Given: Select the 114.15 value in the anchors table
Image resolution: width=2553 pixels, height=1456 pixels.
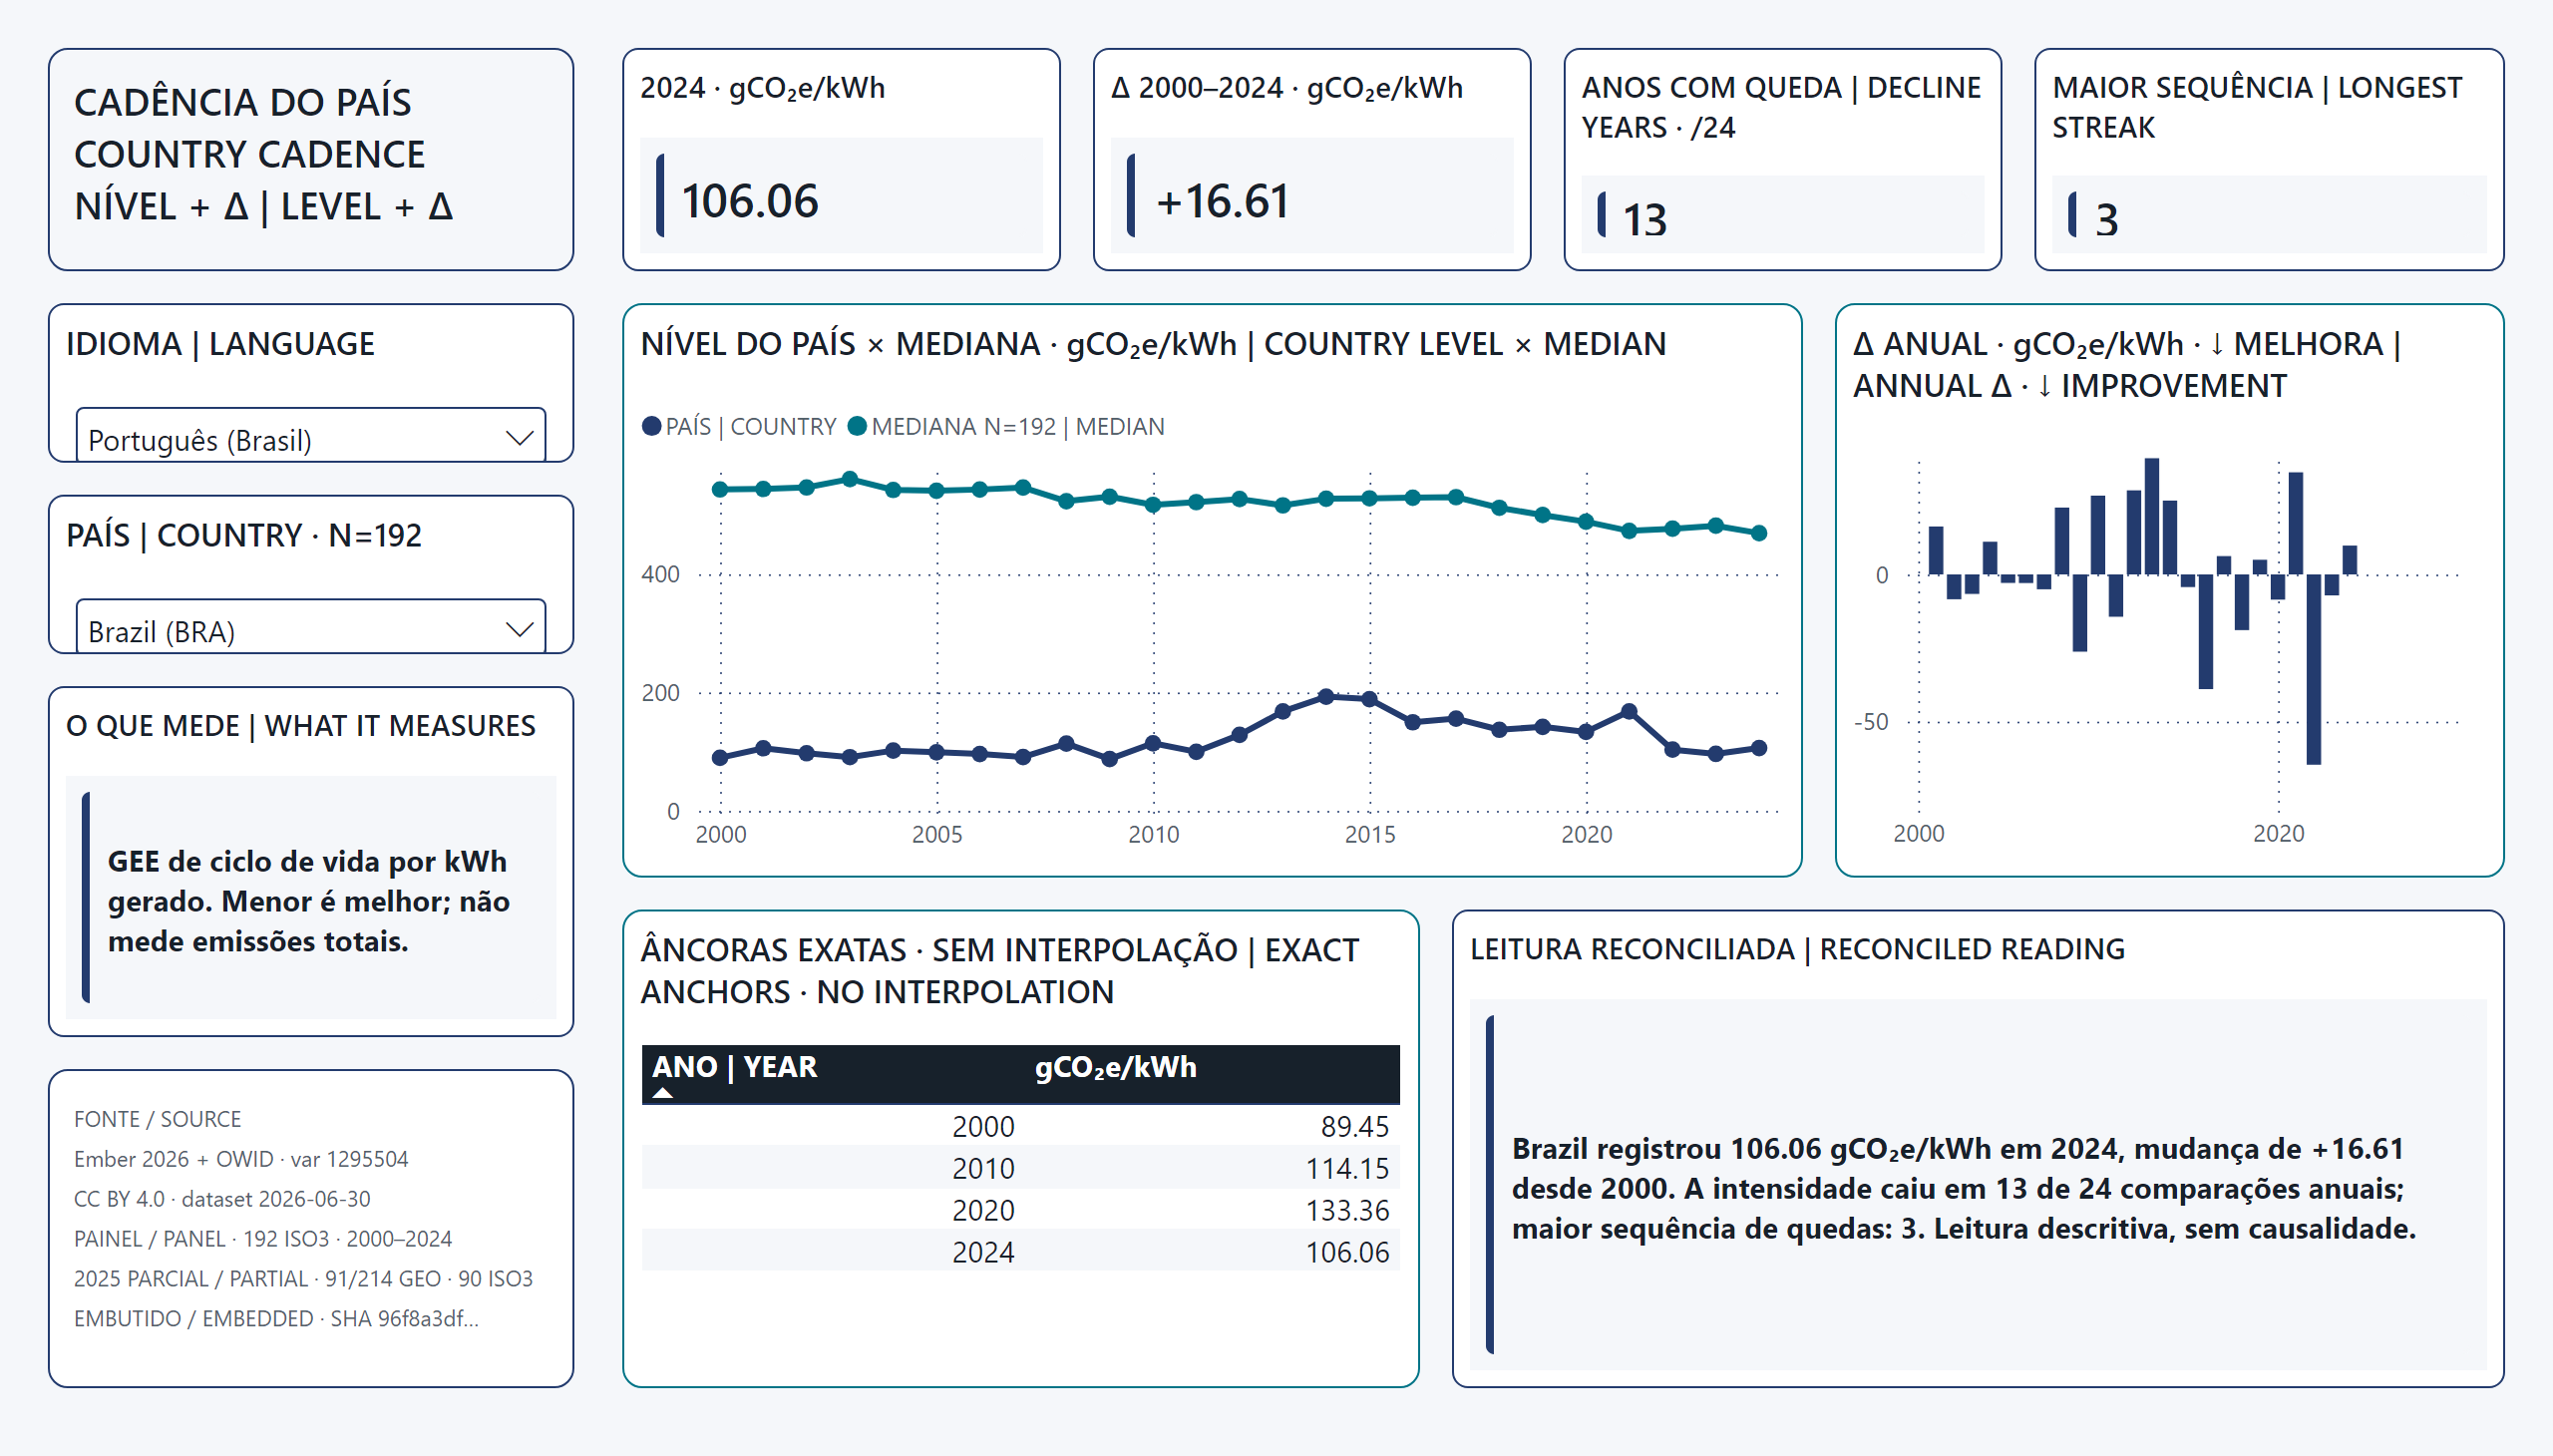Looking at the screenshot, I should (x=1347, y=1169).
